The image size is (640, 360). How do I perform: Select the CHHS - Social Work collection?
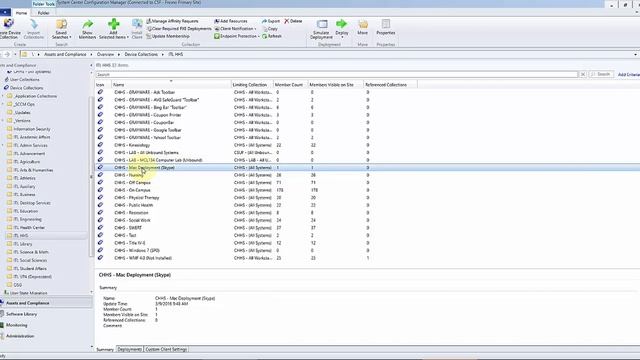(132, 220)
